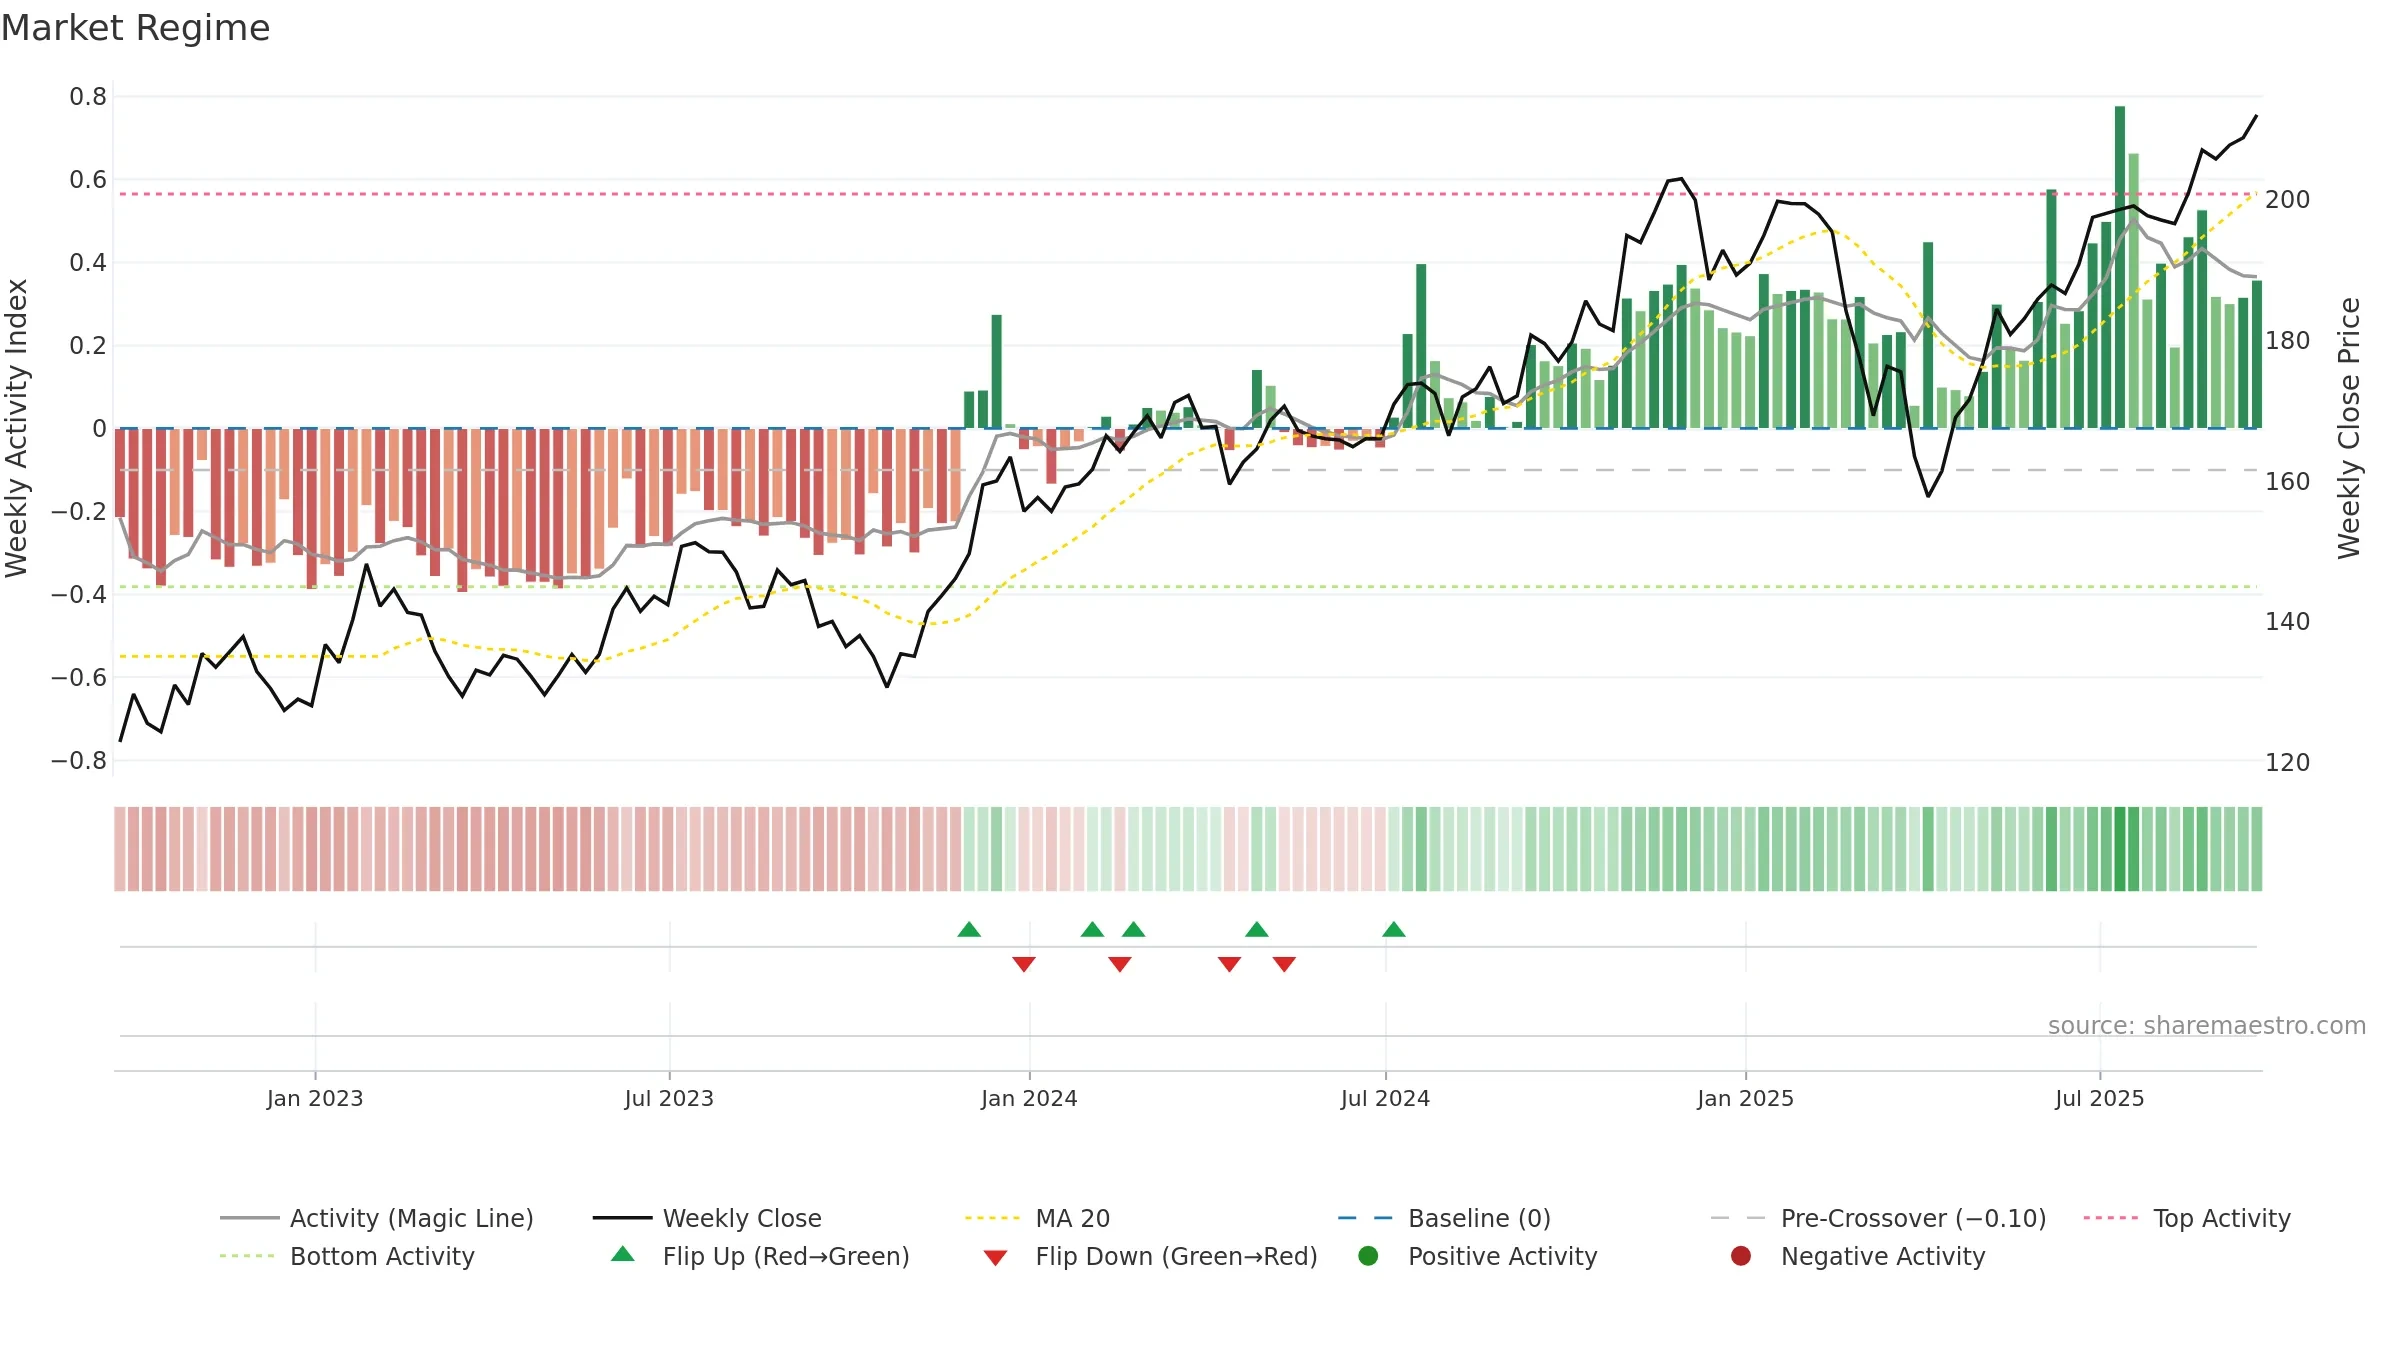This screenshot has width=2400, height=1350.
Task: Click the tallest green activity bar in Jul 2025
Action: [2120, 267]
